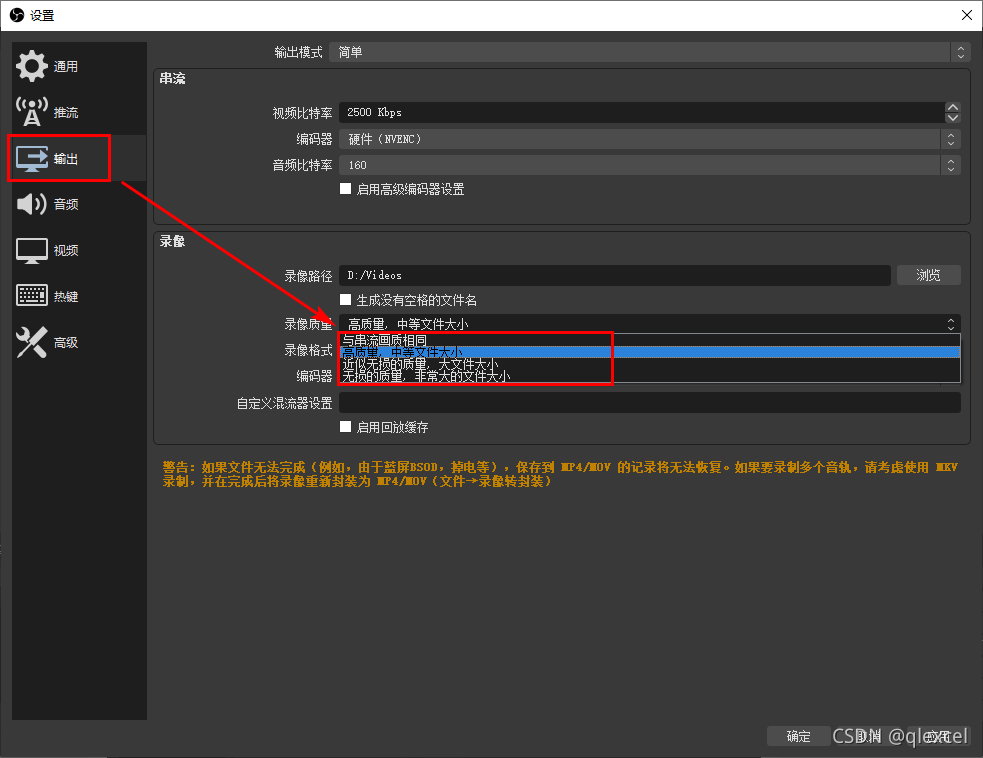The height and width of the screenshot is (758, 983).
Task: Enable 启用回放缓存 checkbox
Action: [345, 427]
